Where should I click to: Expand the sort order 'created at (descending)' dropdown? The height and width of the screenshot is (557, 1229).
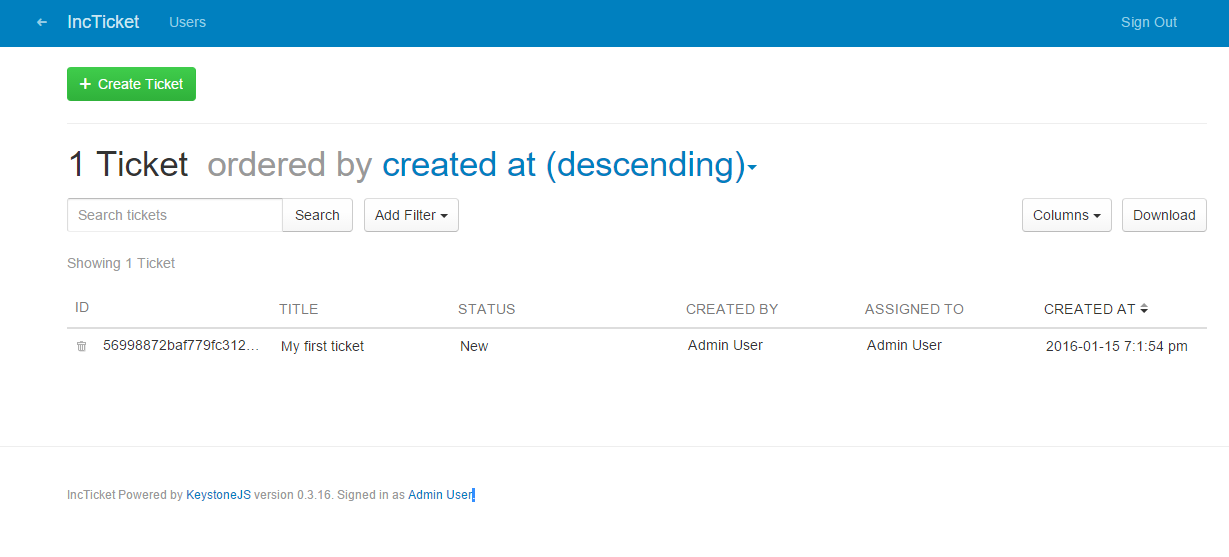coord(568,165)
